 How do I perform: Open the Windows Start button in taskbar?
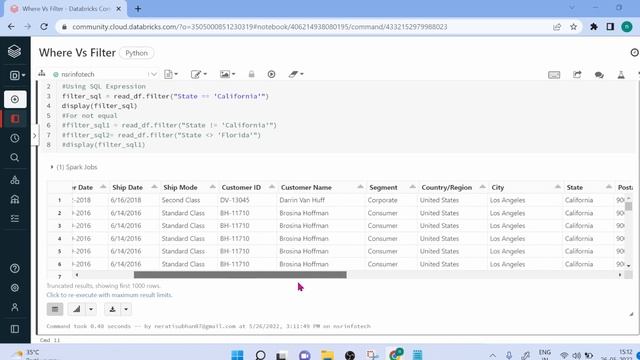point(237,355)
